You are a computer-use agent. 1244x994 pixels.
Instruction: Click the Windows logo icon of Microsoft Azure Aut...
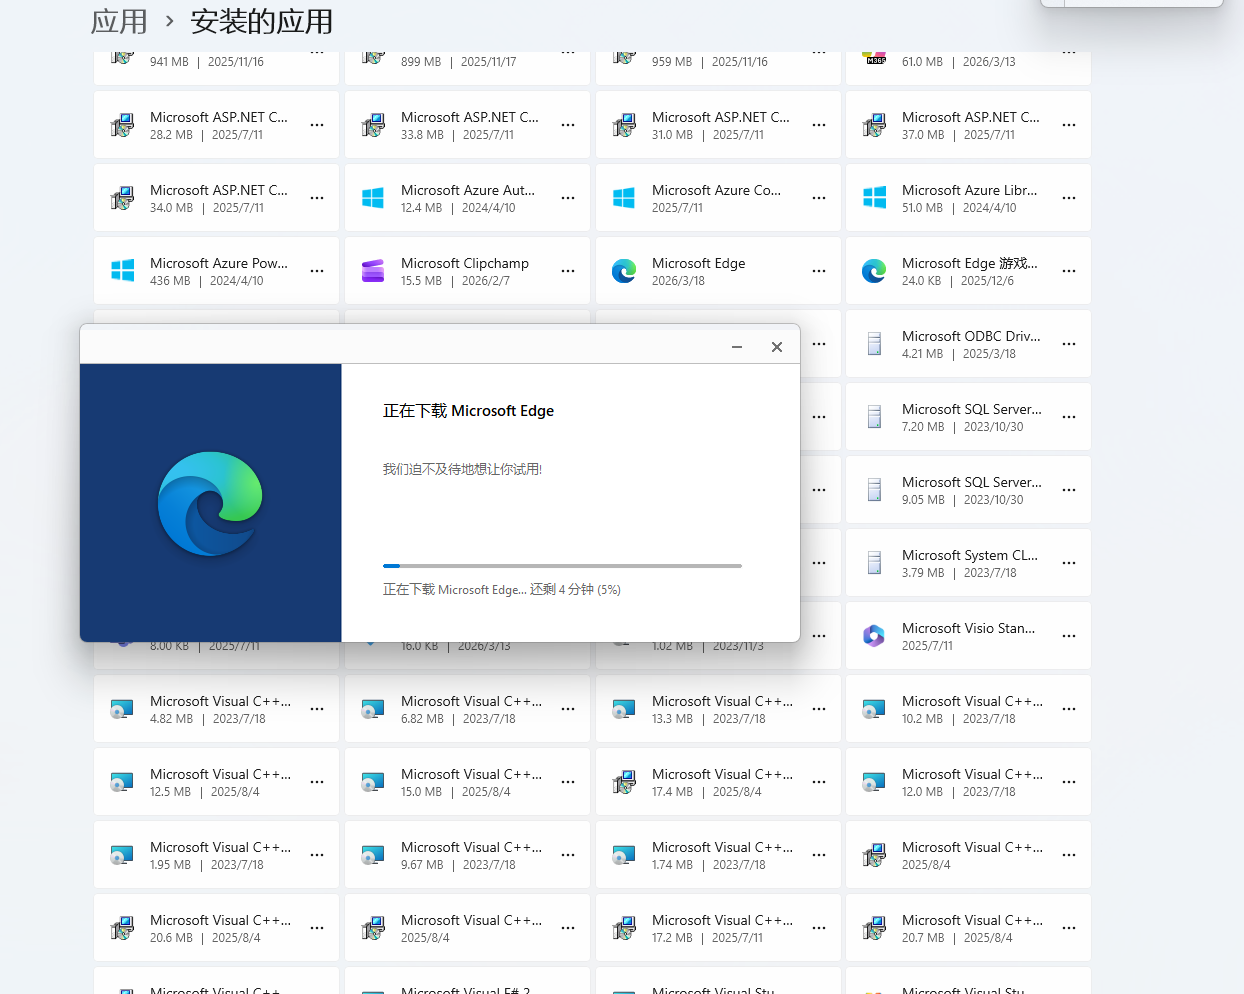373,198
